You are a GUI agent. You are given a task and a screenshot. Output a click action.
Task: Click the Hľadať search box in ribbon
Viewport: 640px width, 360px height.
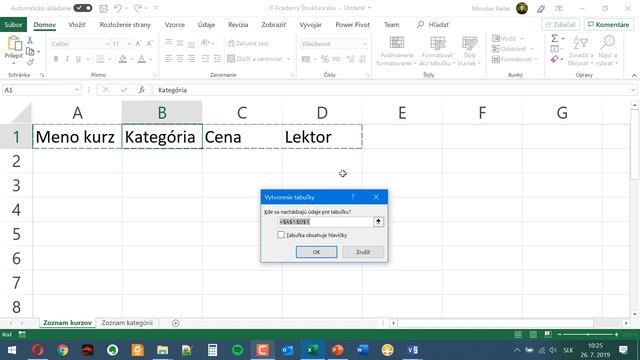(x=433, y=24)
